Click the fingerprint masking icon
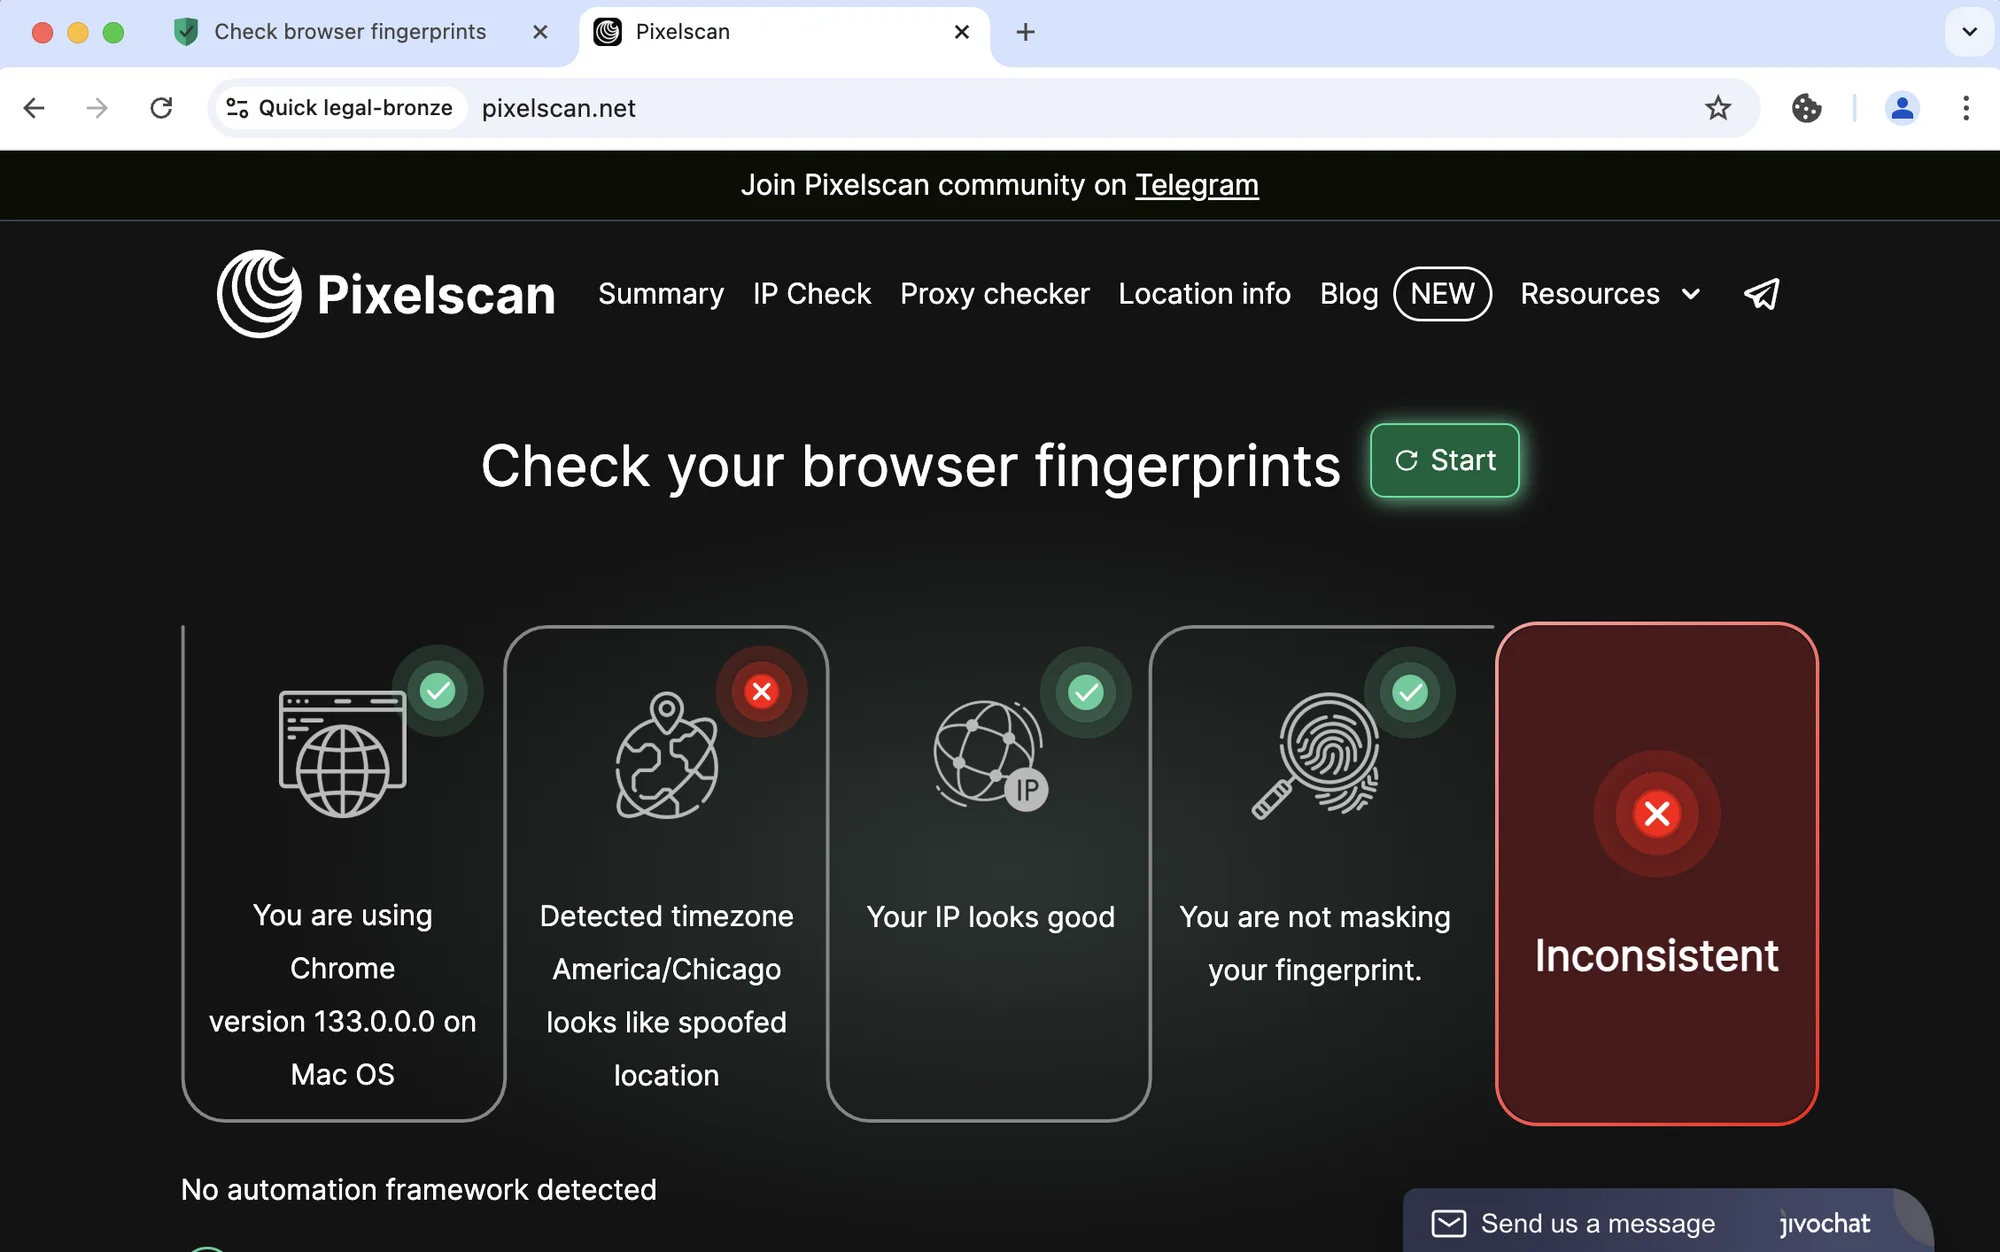This screenshot has width=2000, height=1252. (1317, 751)
